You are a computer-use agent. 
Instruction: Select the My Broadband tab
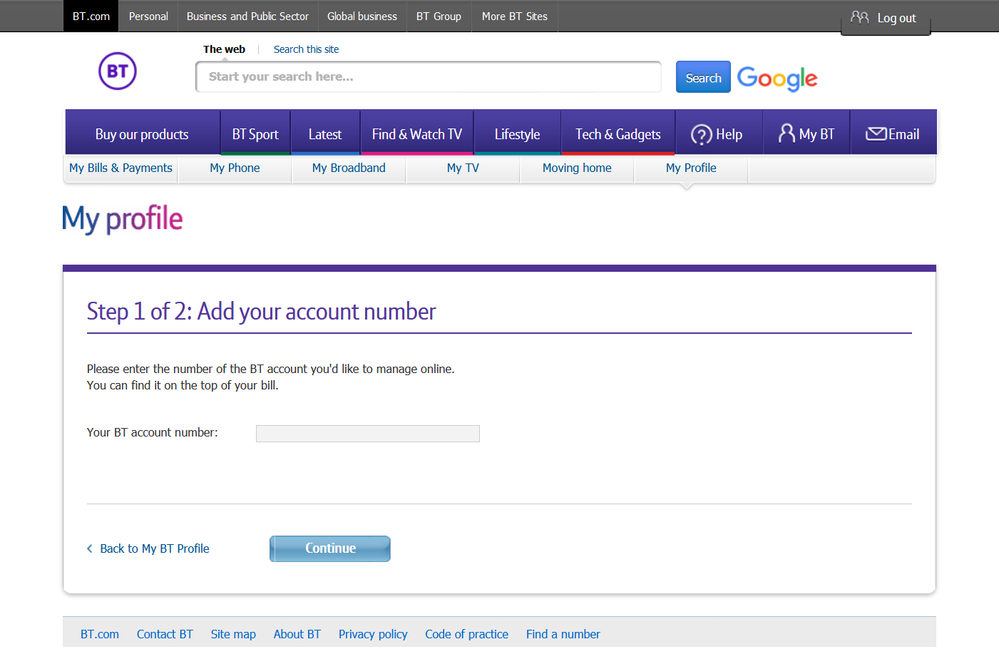[x=348, y=168]
